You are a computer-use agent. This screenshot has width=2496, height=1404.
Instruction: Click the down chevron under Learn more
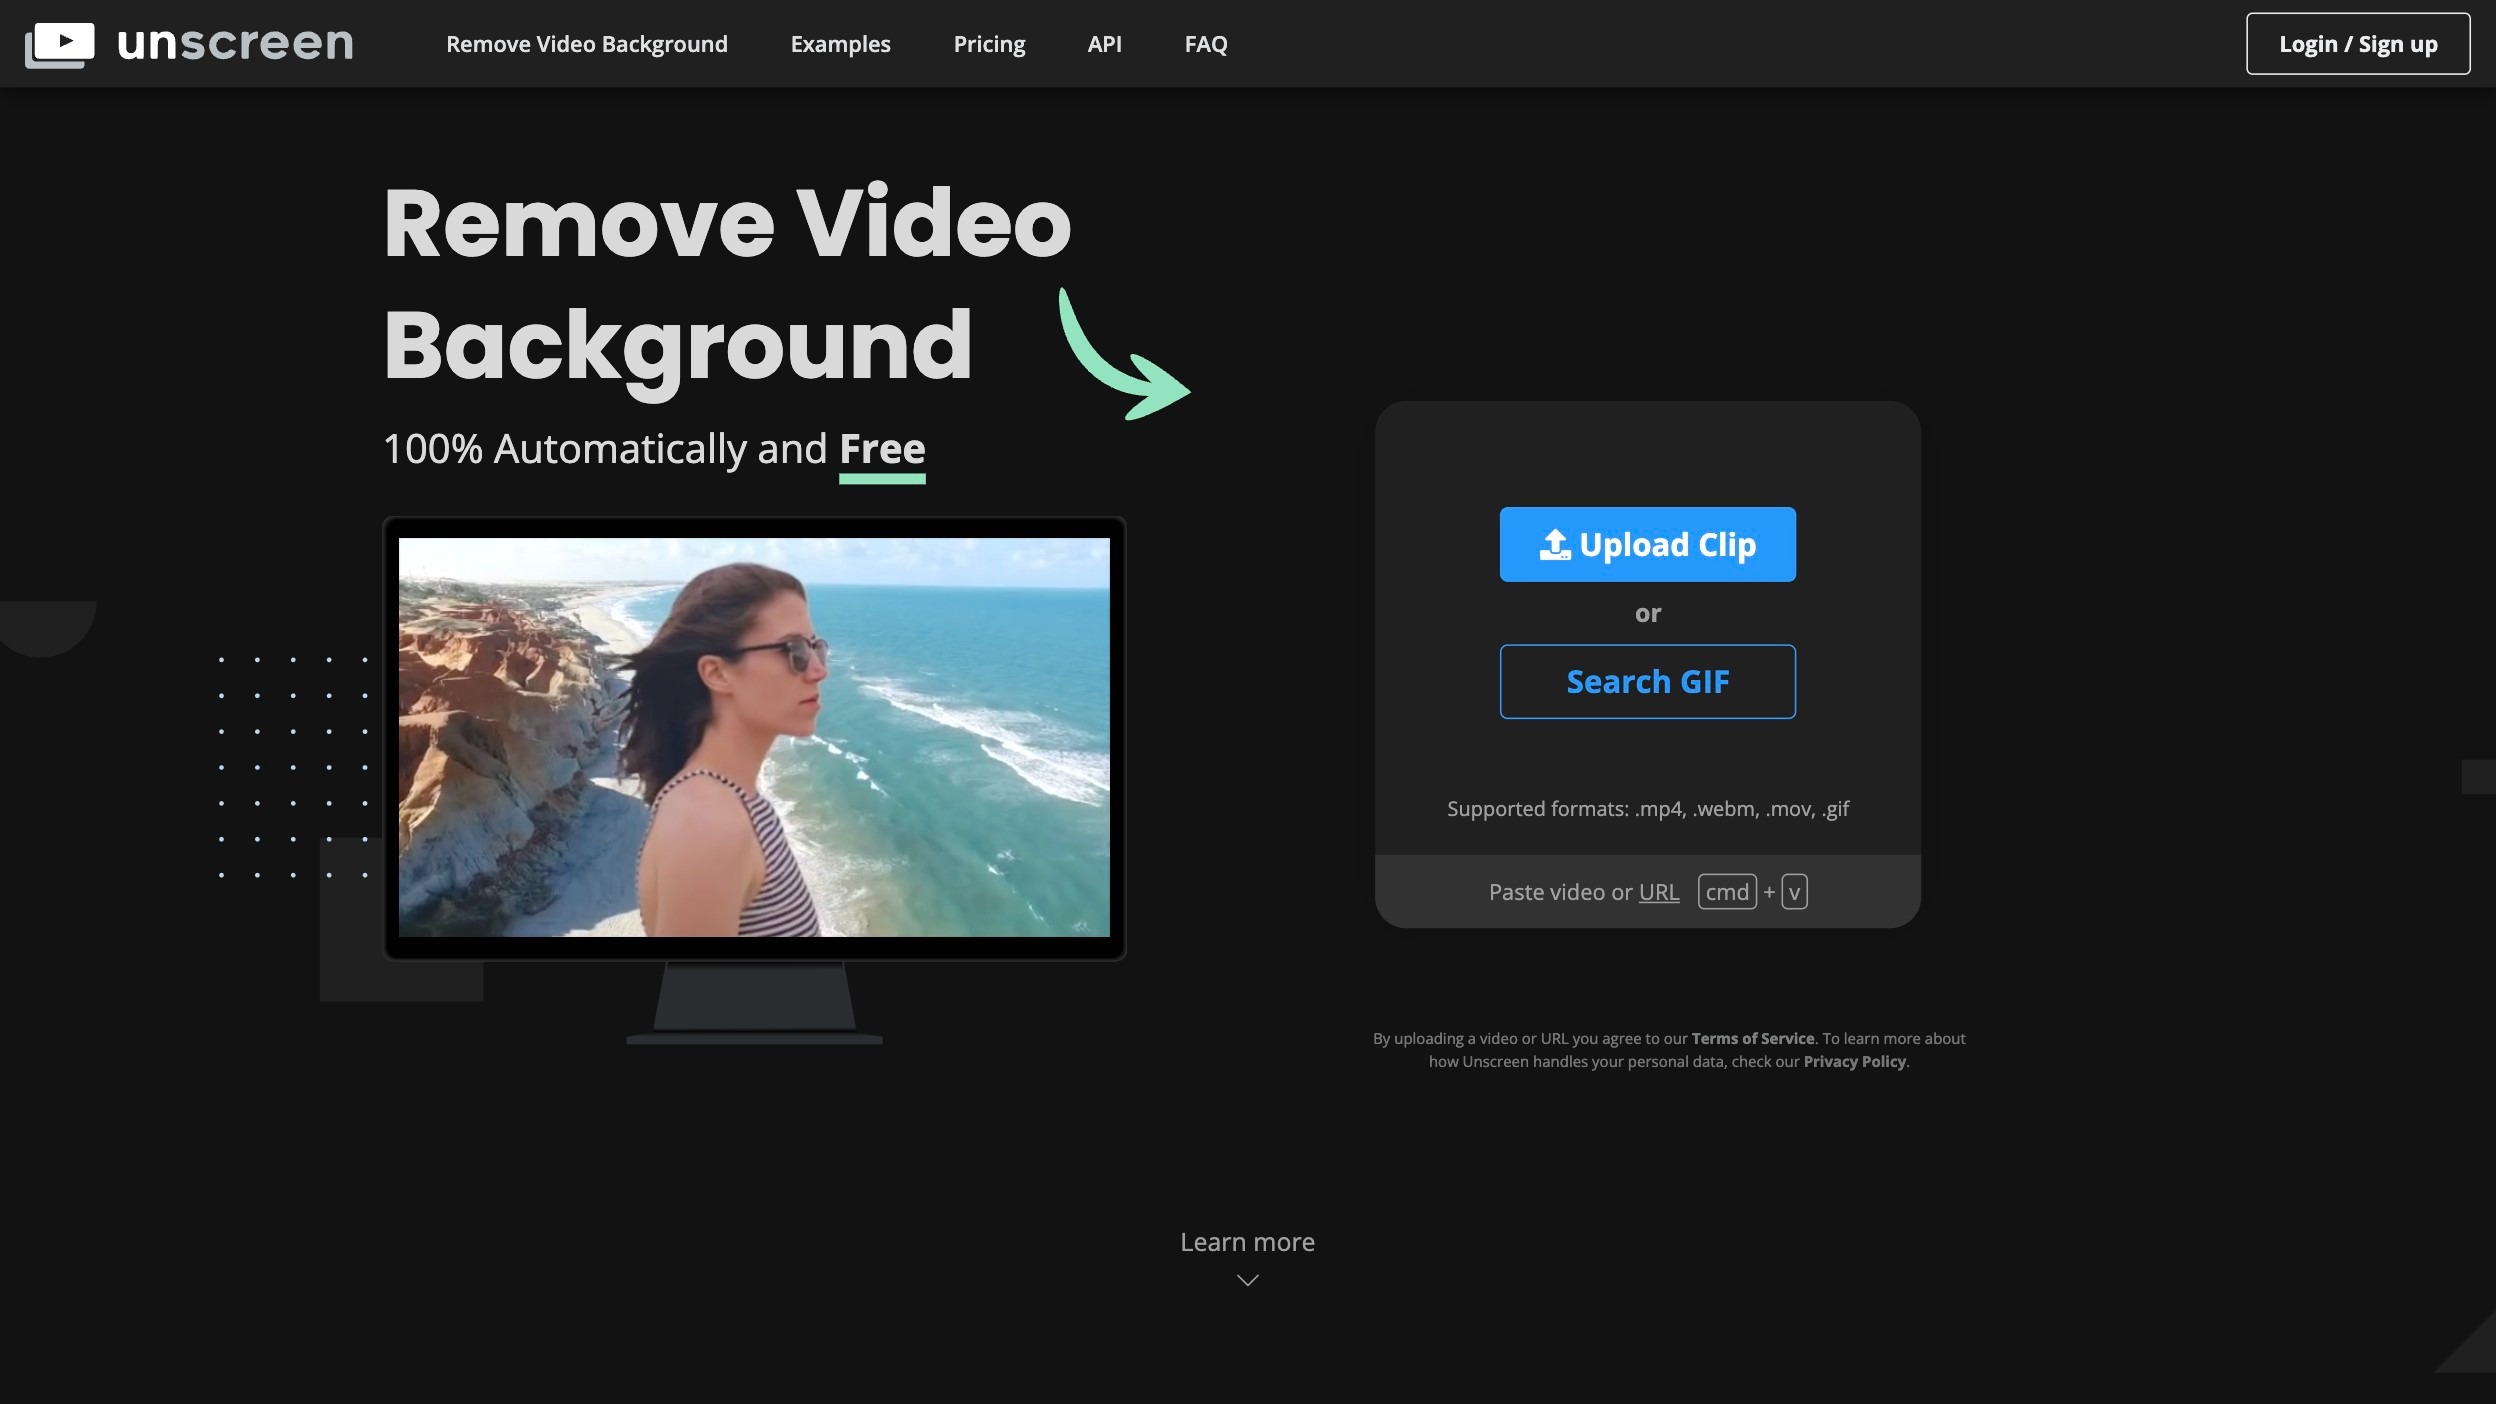coord(1247,1280)
